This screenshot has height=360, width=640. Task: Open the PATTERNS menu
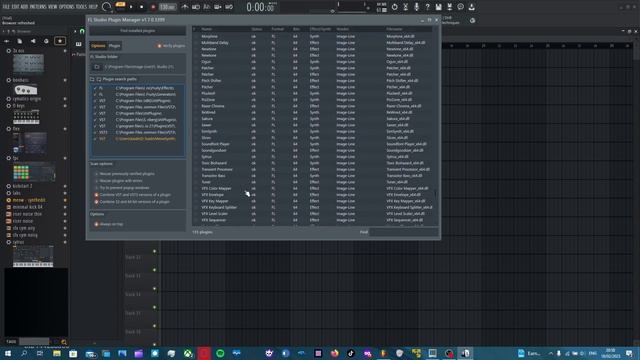pos(38,7)
